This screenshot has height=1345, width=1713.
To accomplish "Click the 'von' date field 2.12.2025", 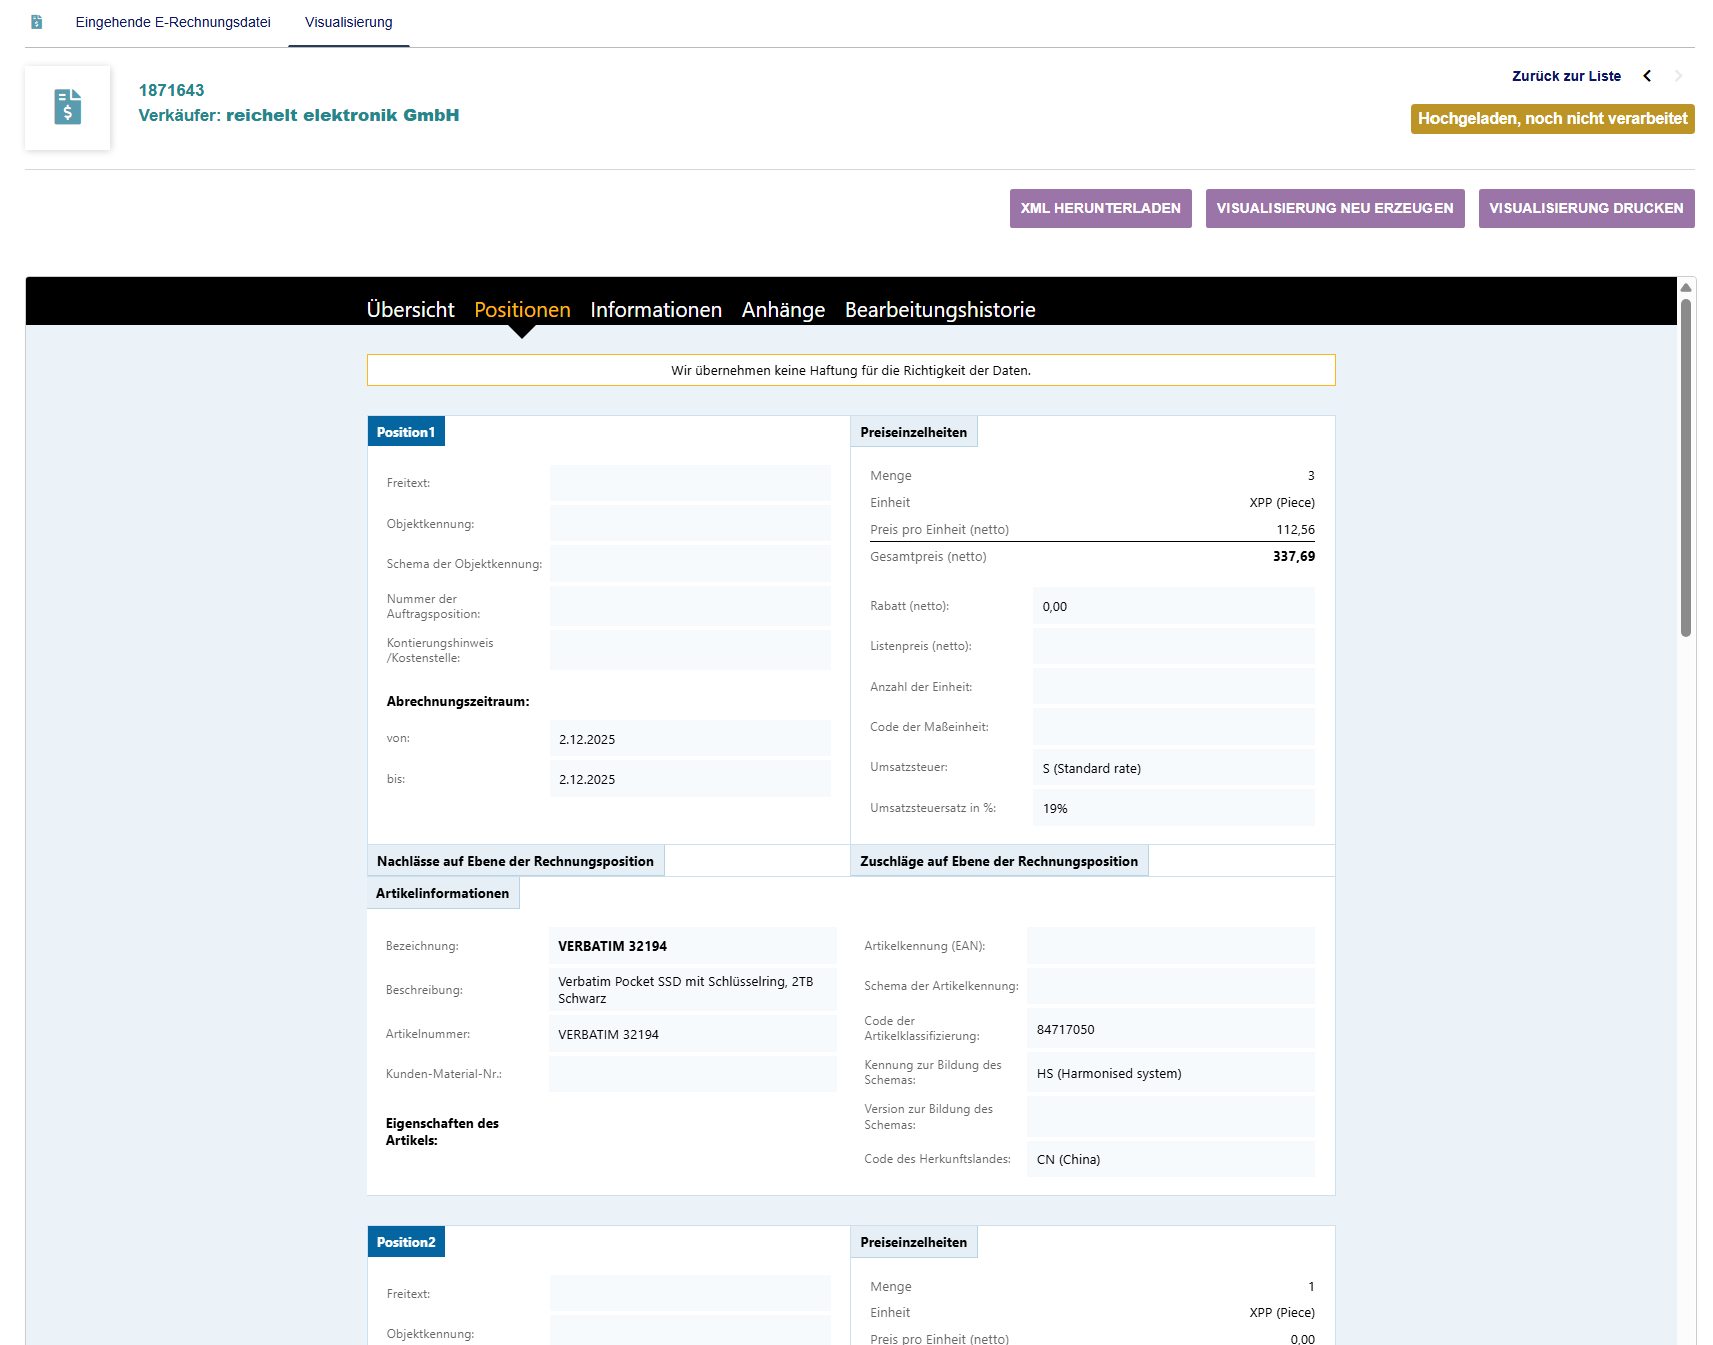I will (690, 739).
